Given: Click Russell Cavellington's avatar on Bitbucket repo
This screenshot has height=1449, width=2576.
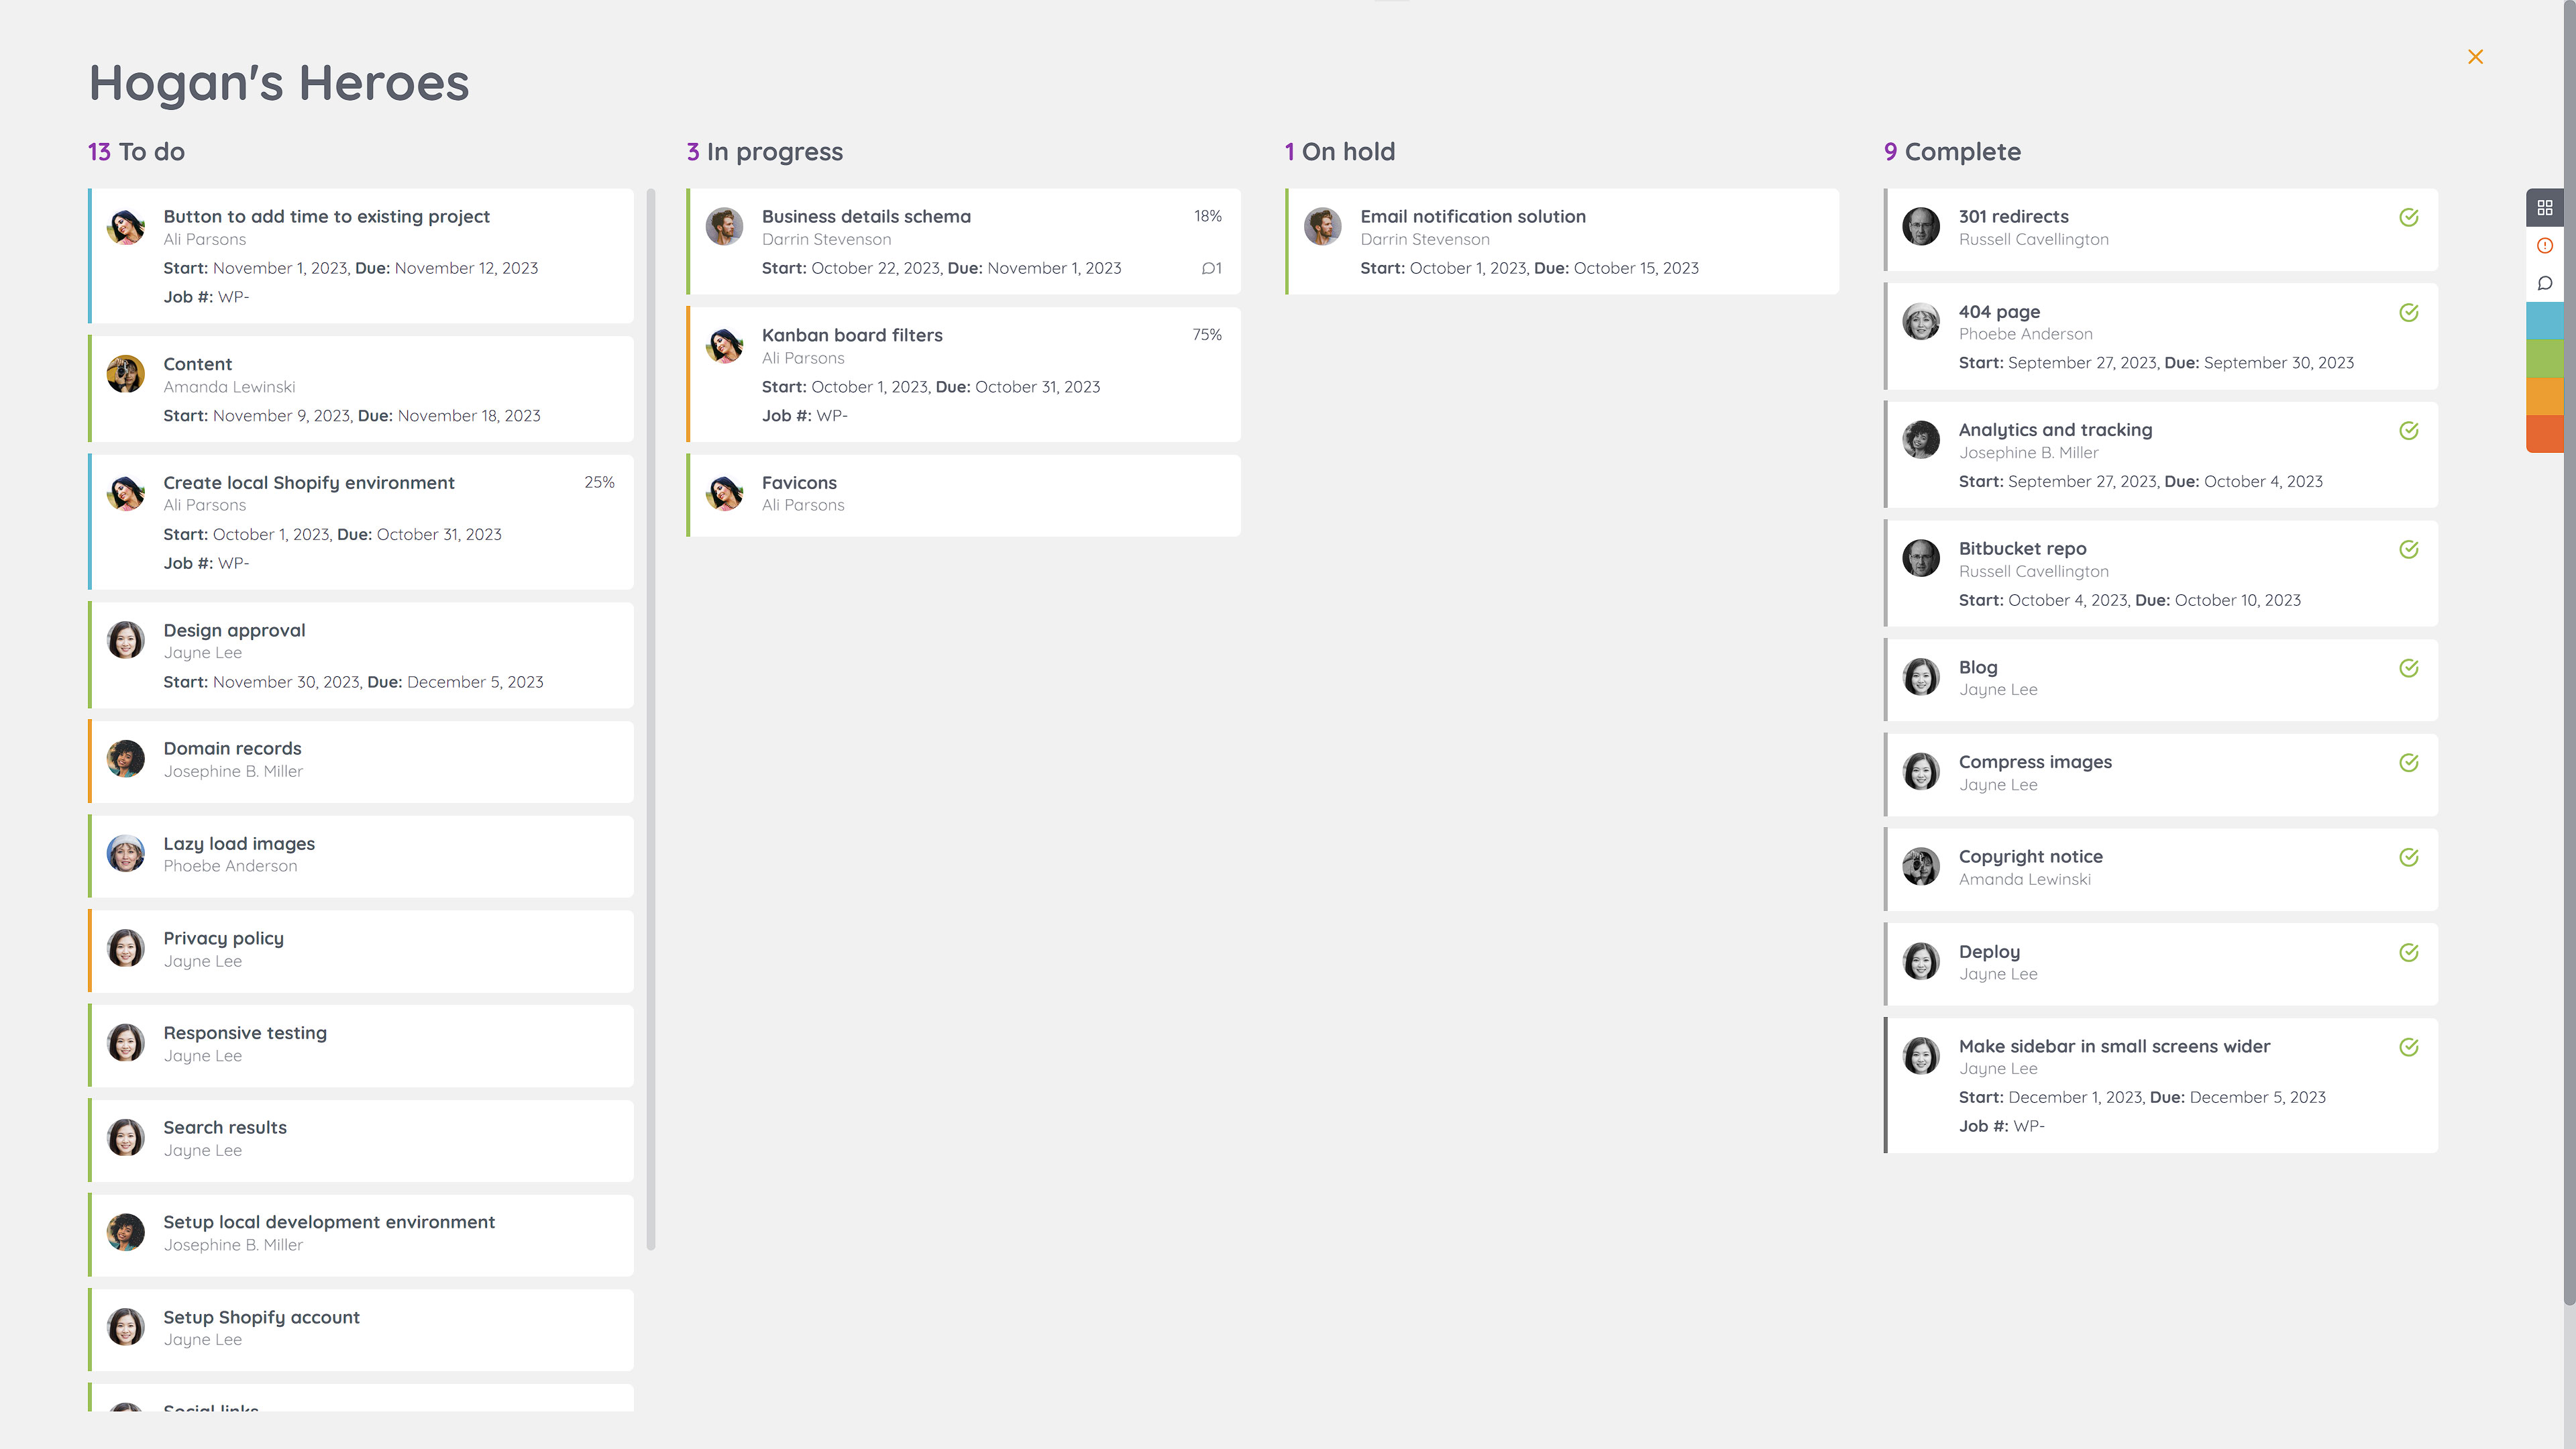Looking at the screenshot, I should pyautogui.click(x=1921, y=558).
